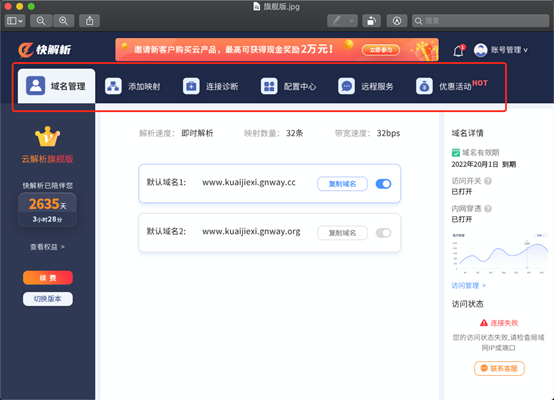Open the chart period dropdown

coord(540,235)
